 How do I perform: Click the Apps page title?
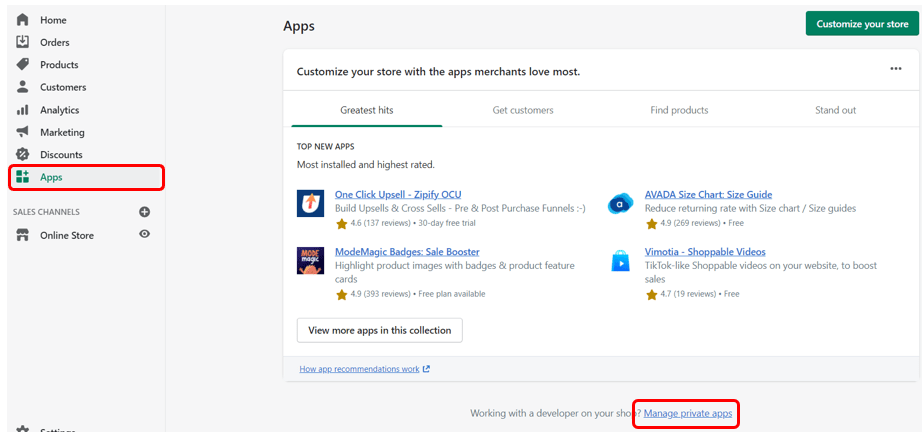[x=299, y=26]
